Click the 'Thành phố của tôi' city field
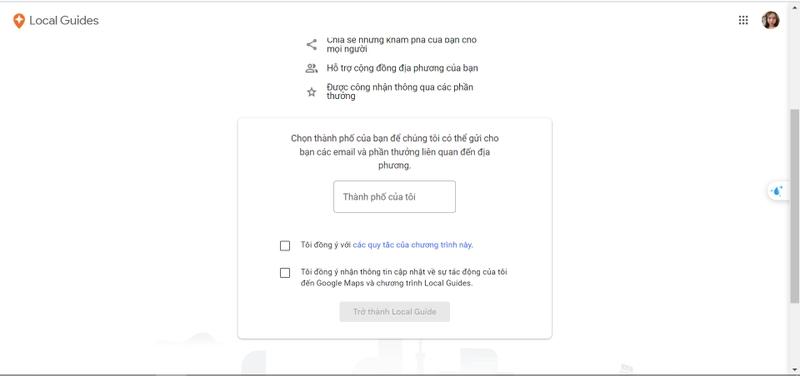The image size is (800, 376). [394, 196]
